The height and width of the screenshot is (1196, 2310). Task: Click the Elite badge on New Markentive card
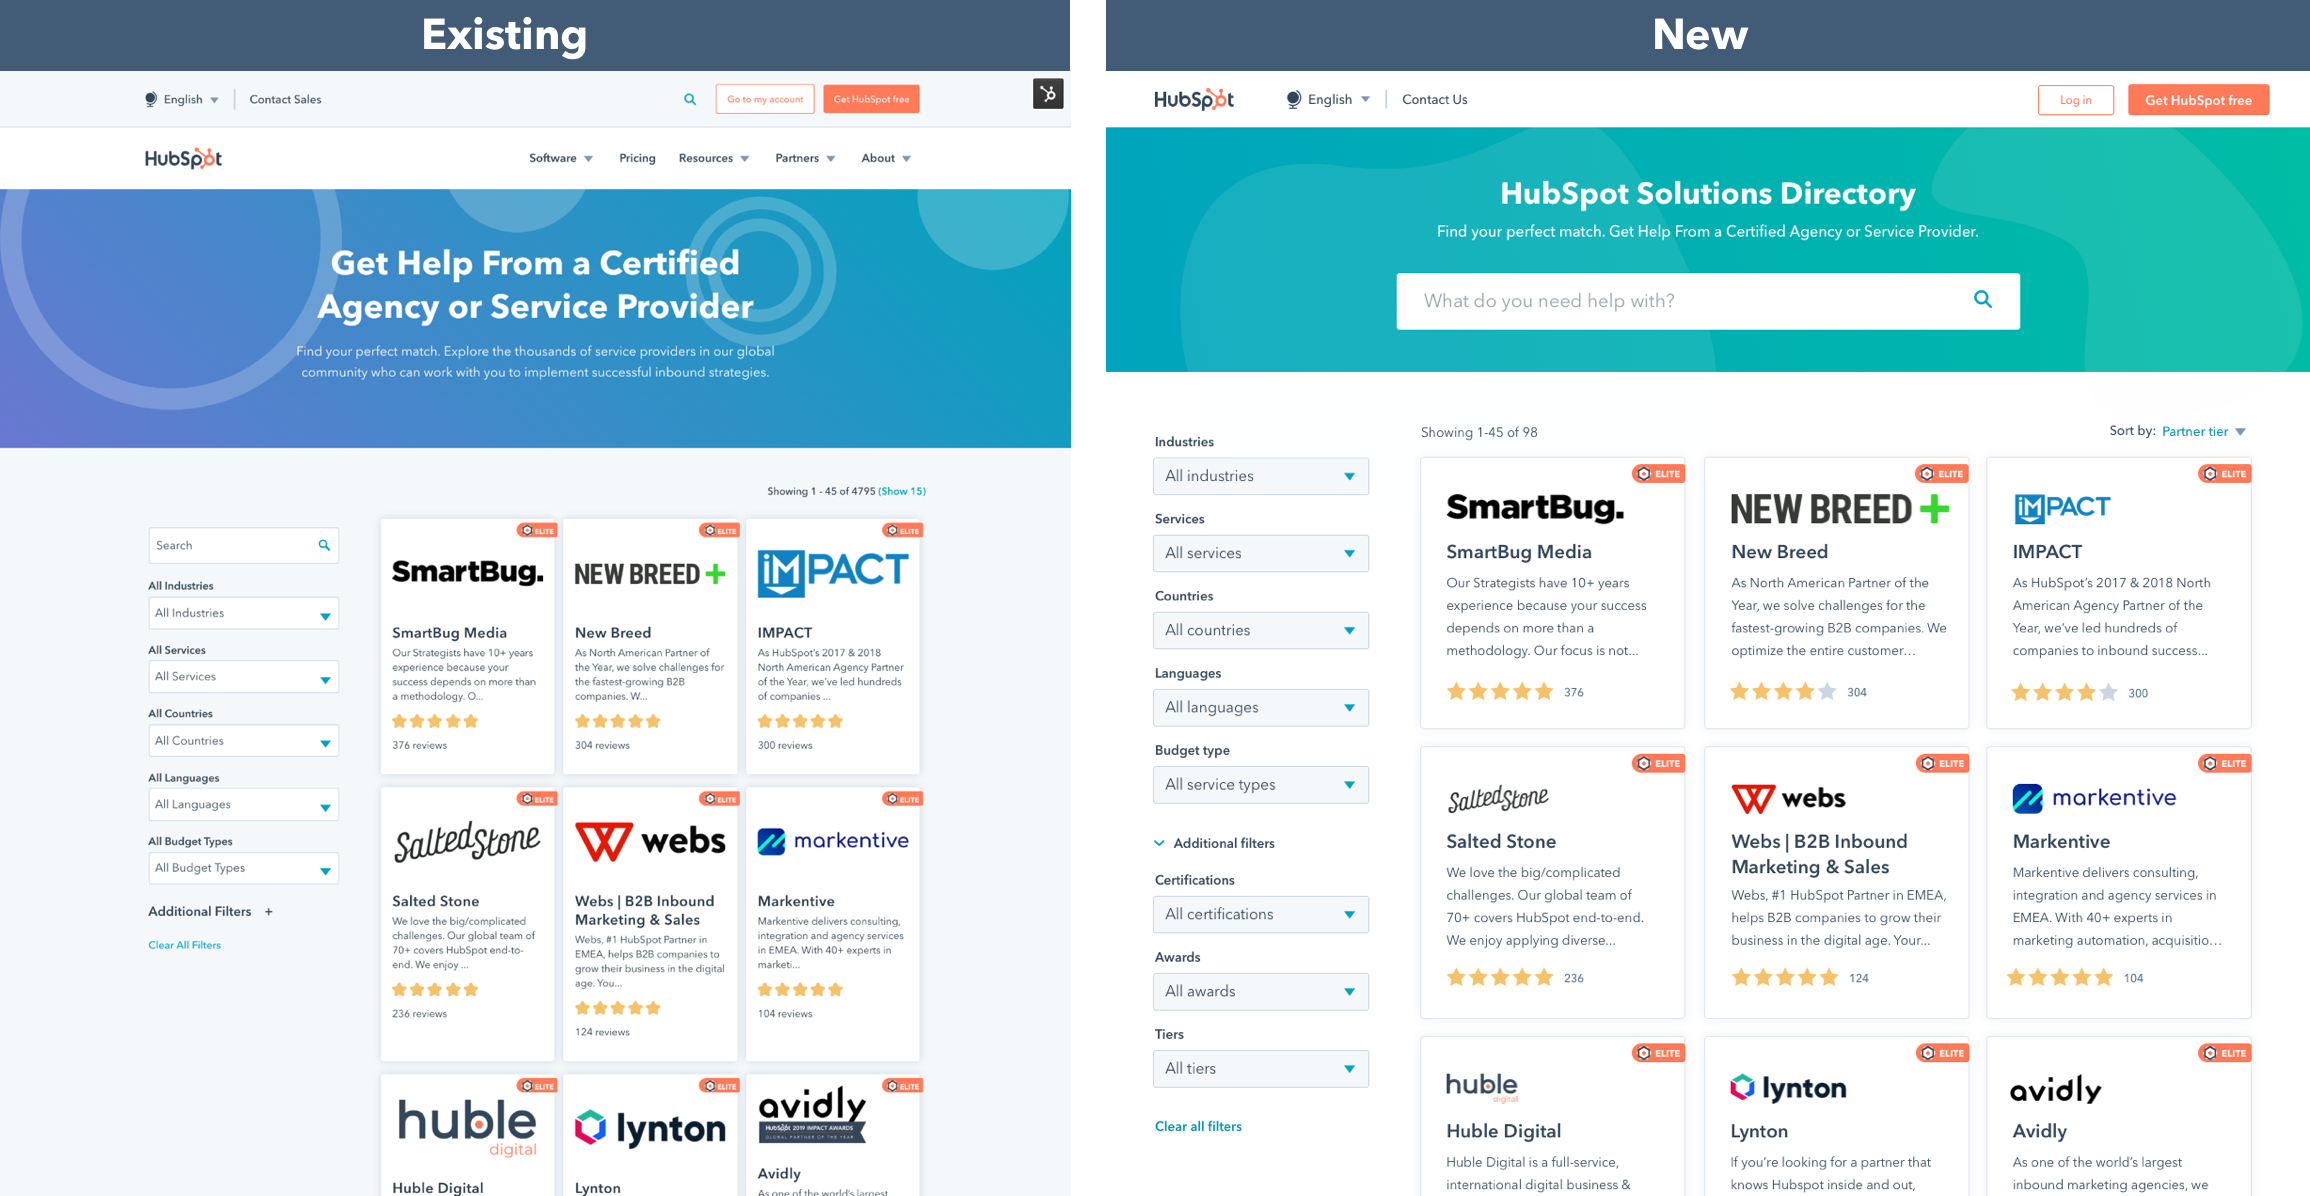(2224, 763)
